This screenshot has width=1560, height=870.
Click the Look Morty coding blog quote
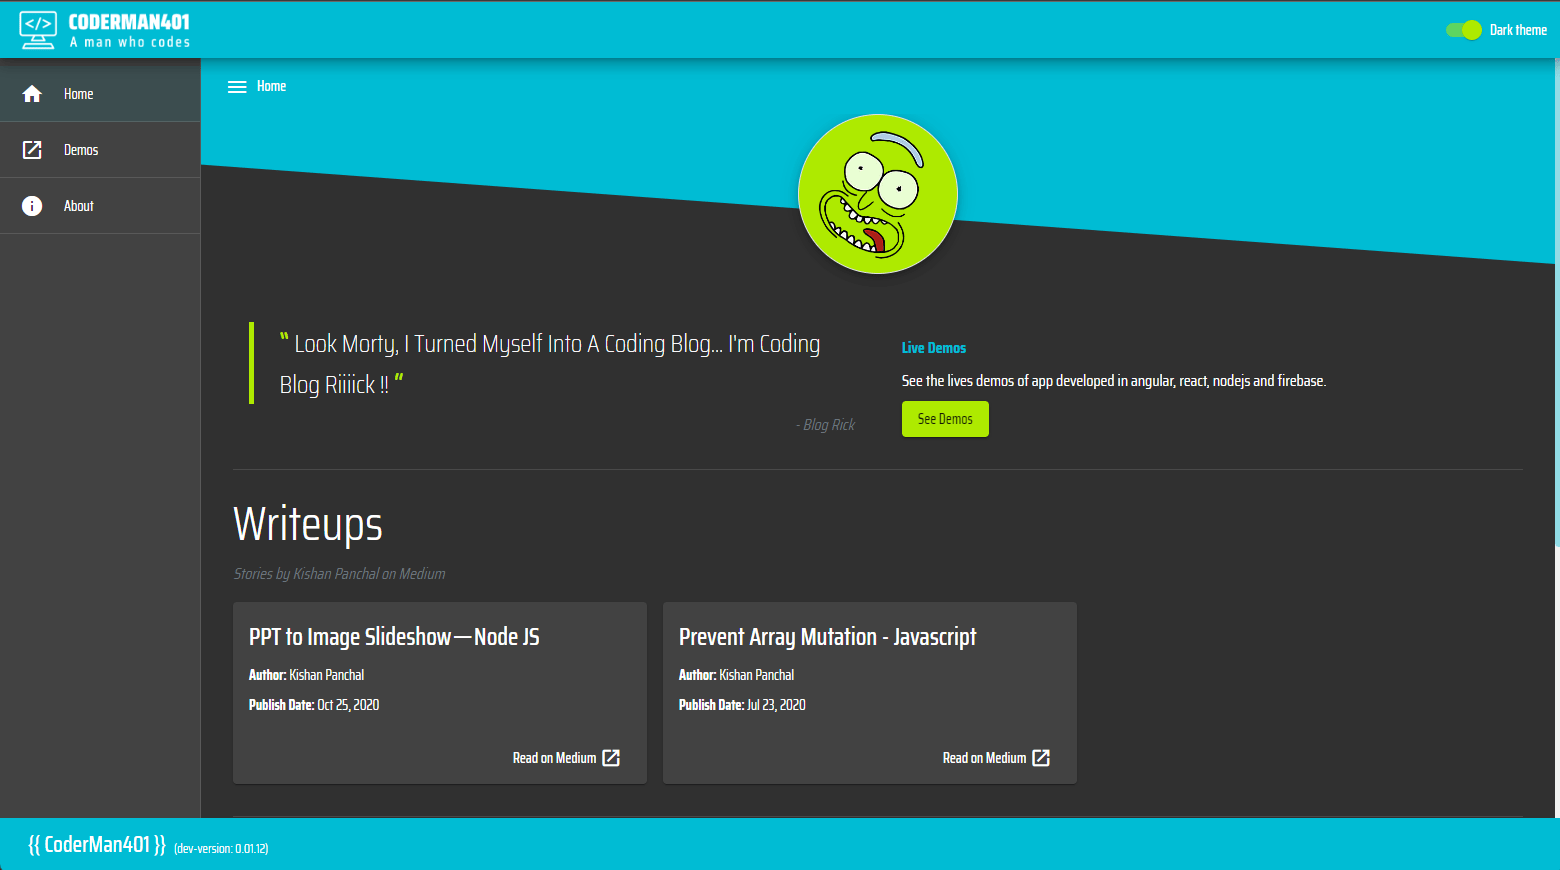click(x=550, y=364)
